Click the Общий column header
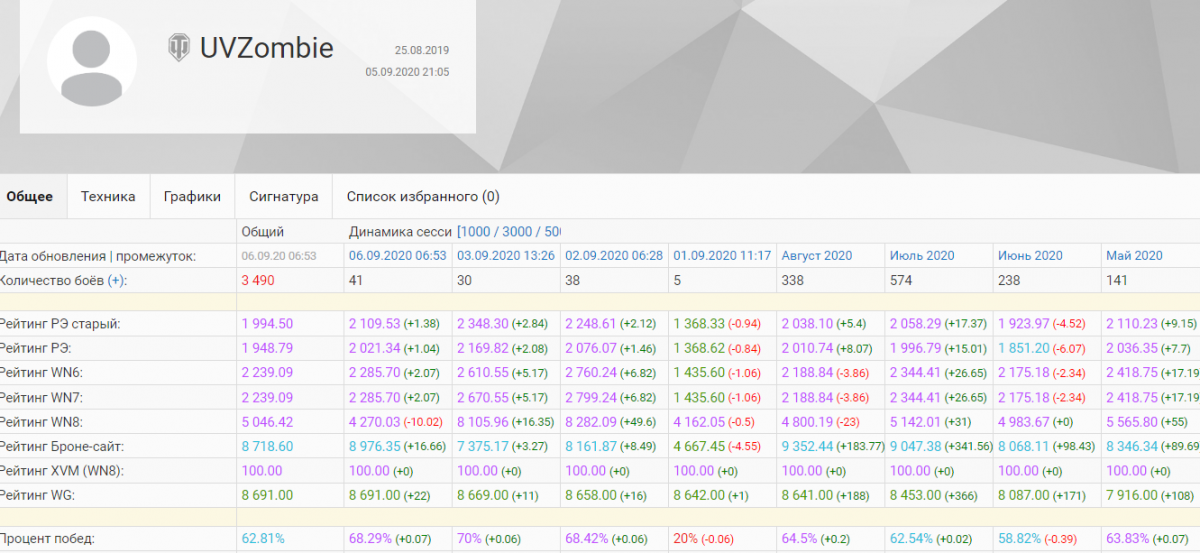 (x=263, y=231)
